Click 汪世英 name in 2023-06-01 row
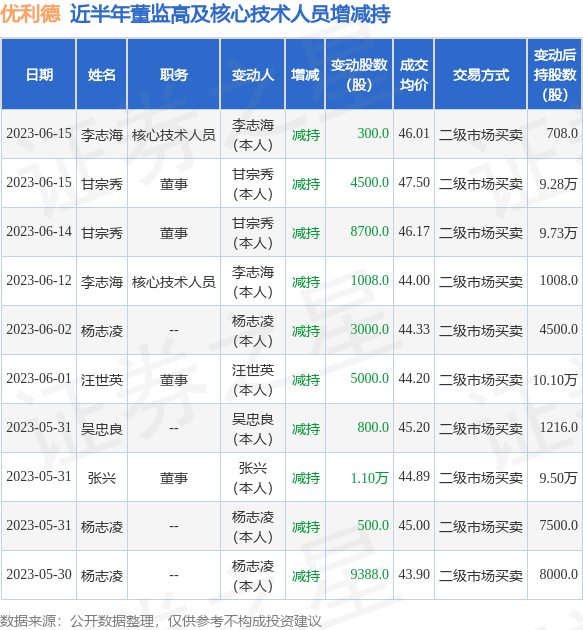The width and height of the screenshot is (583, 630). 102,379
